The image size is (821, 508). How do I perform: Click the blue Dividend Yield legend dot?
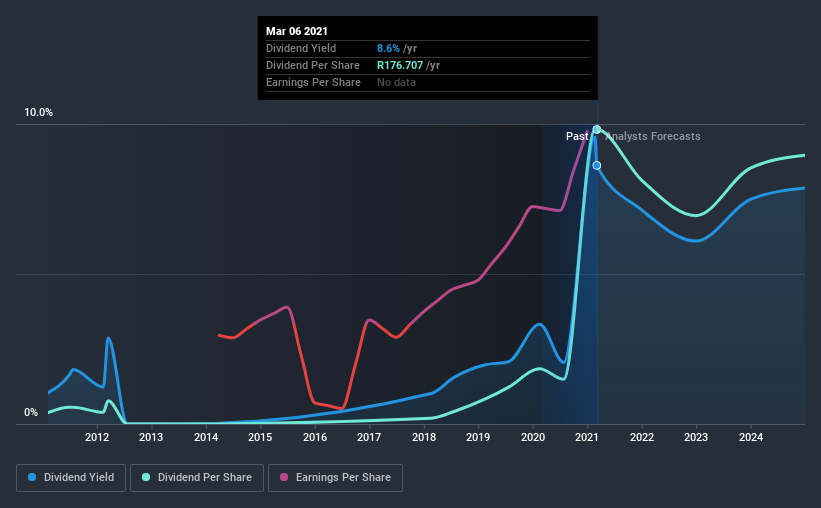tap(32, 477)
